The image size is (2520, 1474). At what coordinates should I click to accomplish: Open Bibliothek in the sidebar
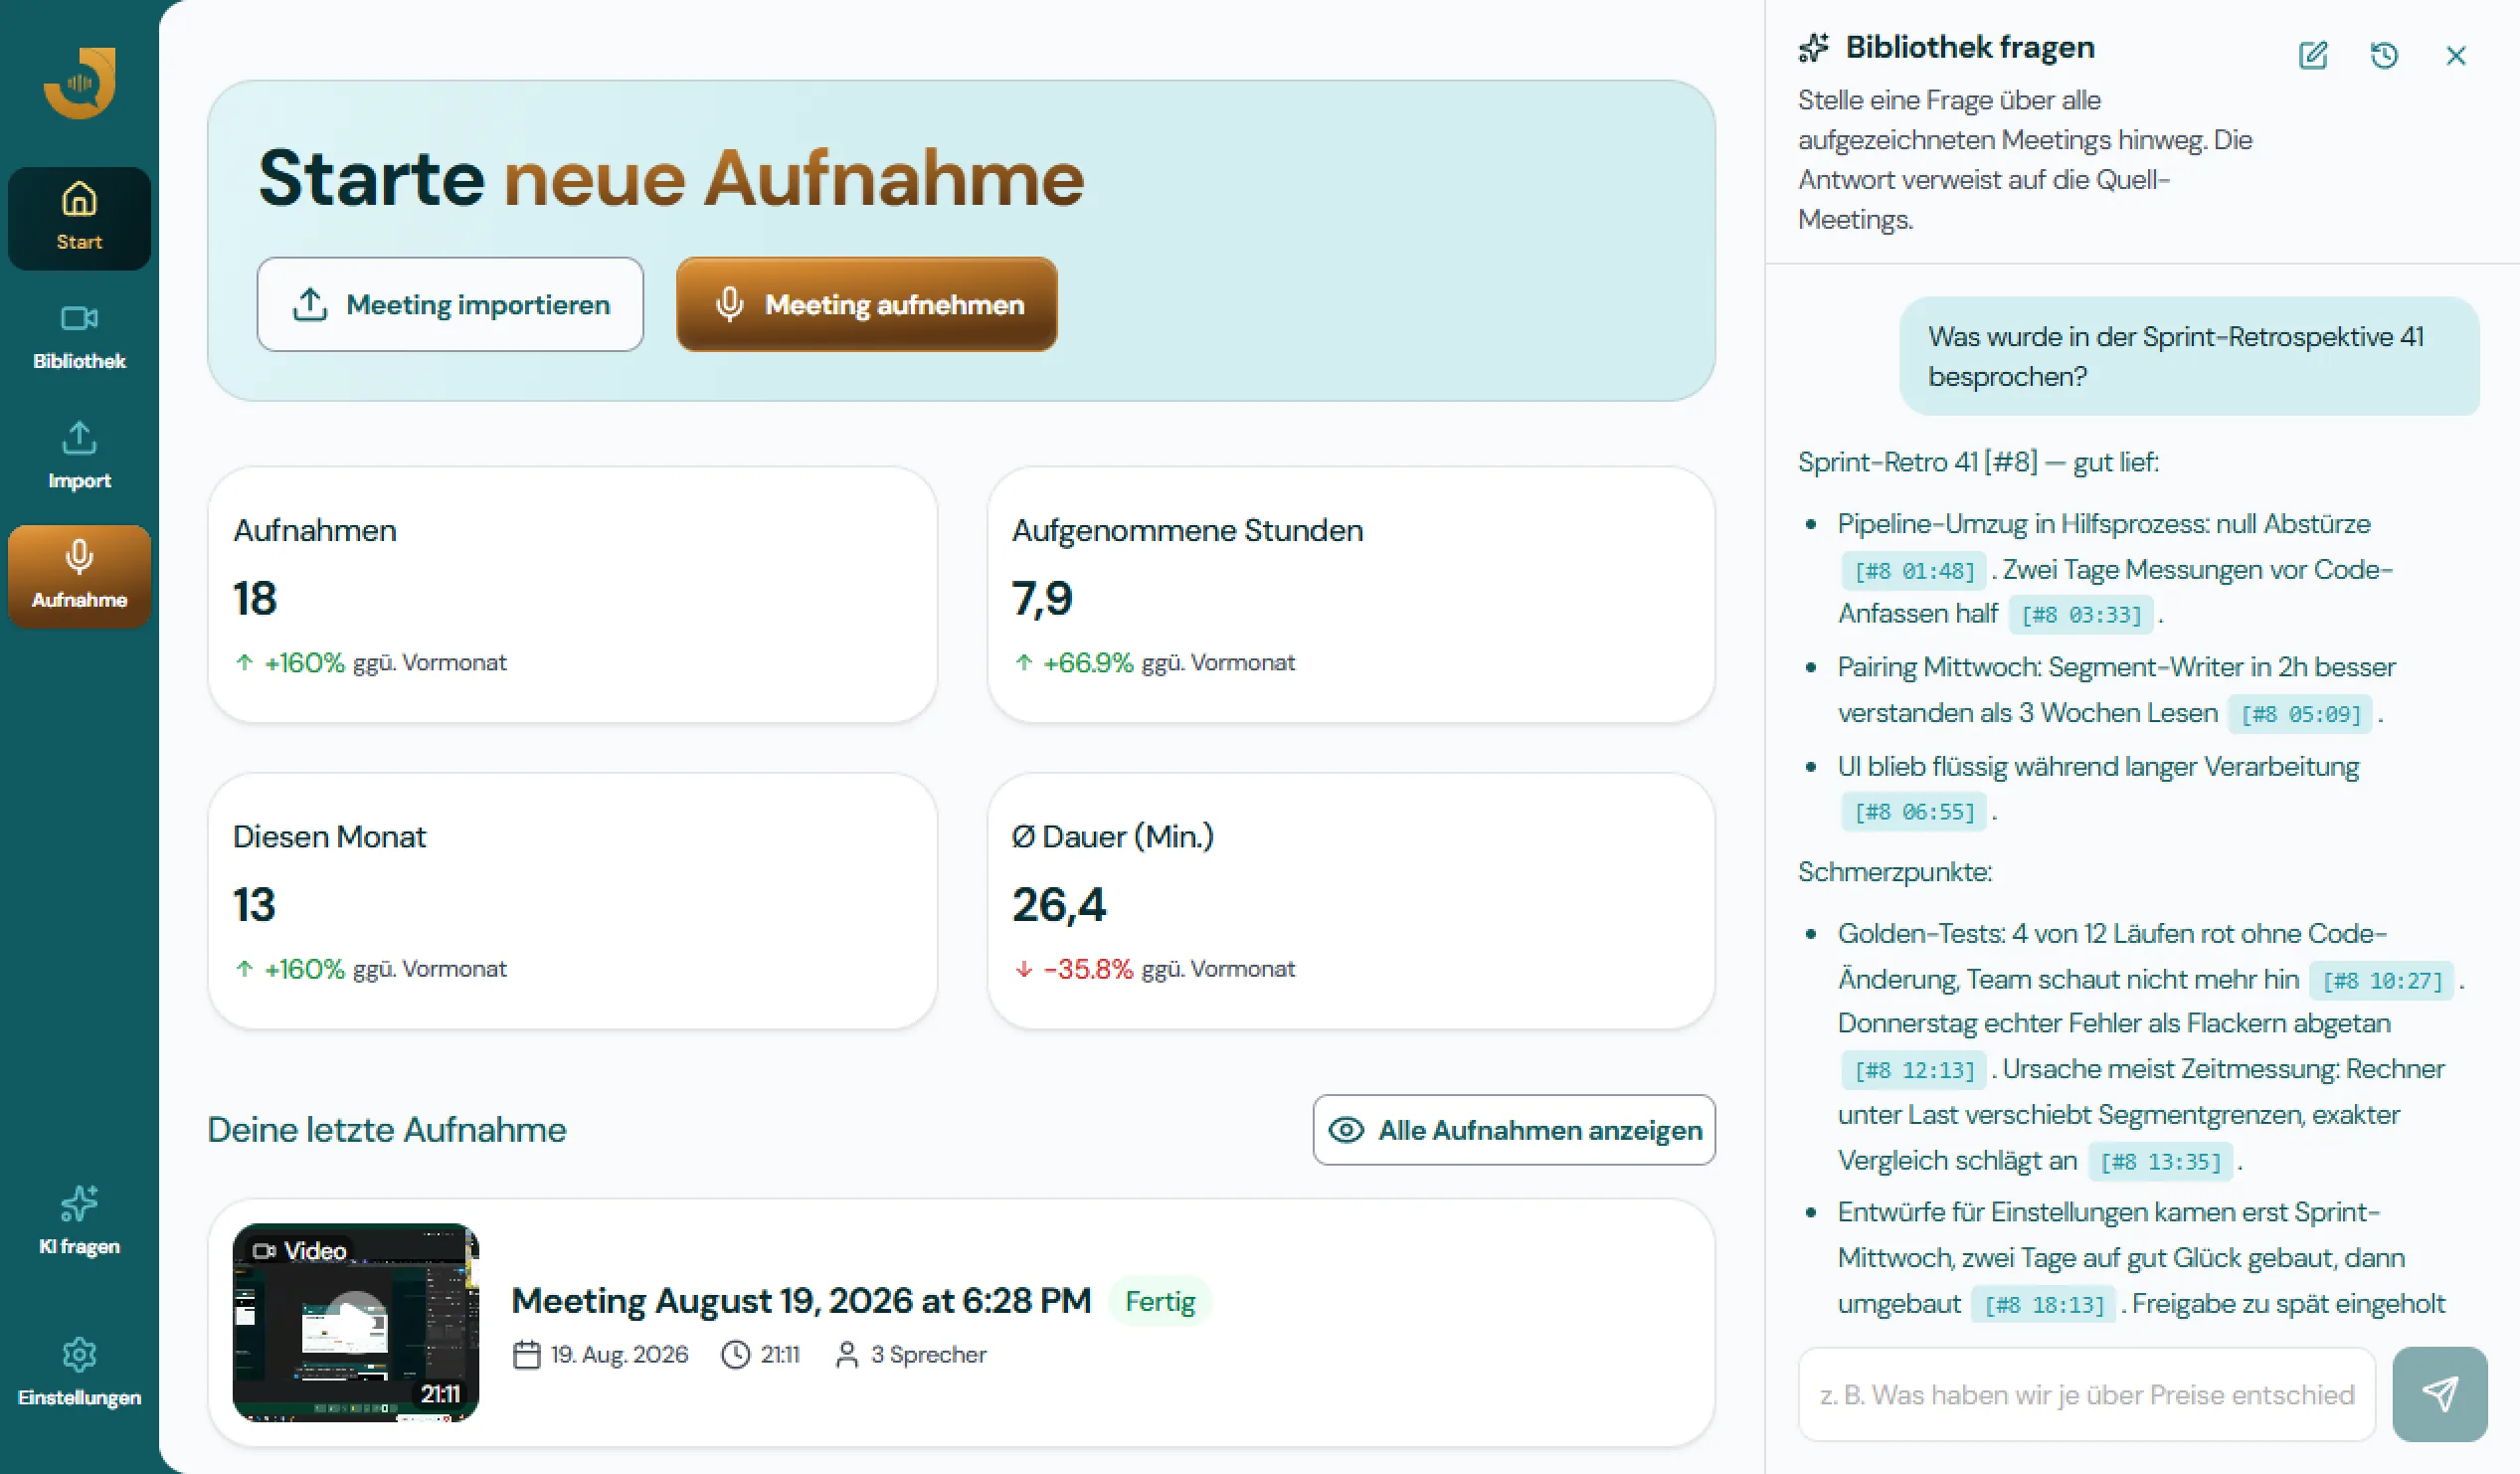click(x=79, y=337)
